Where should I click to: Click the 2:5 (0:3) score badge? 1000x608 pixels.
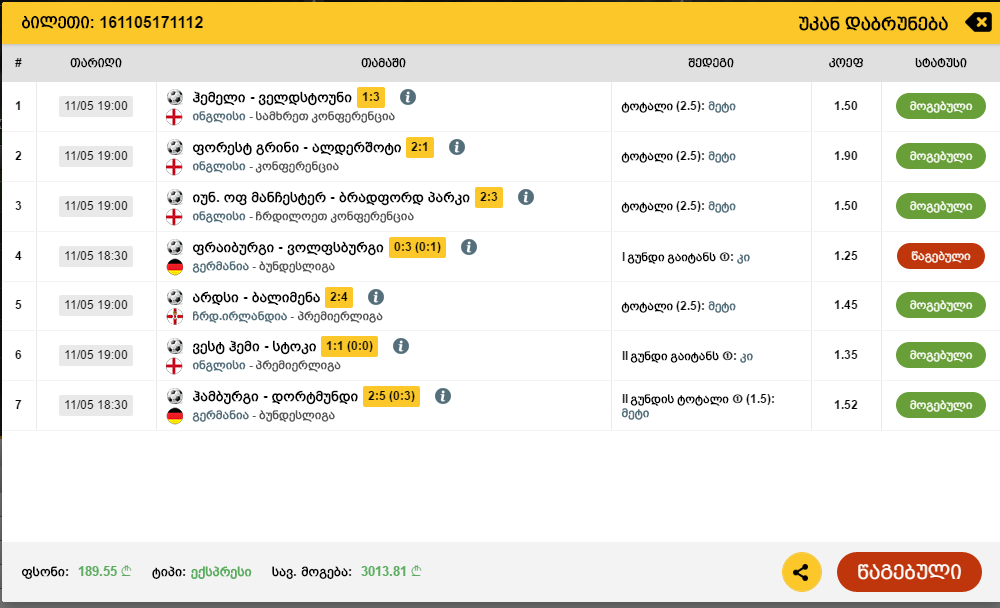(x=392, y=396)
